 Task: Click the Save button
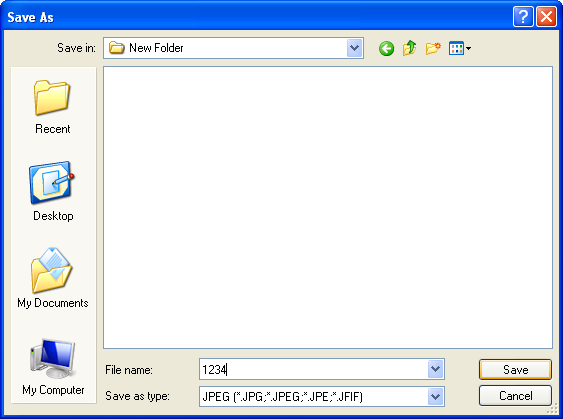pos(515,369)
